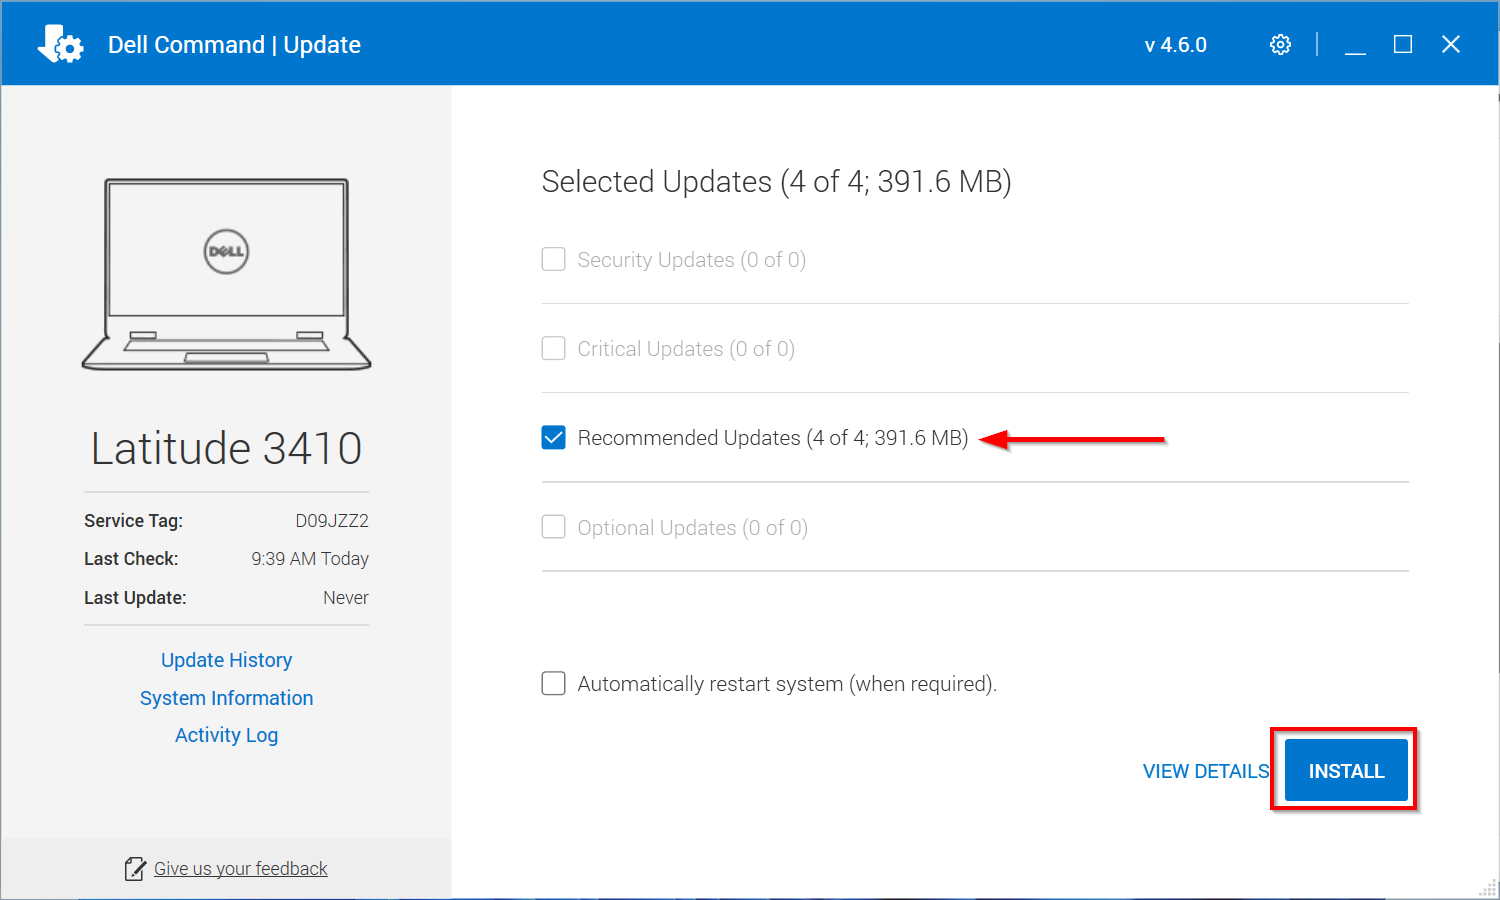Image resolution: width=1500 pixels, height=900 pixels.
Task: Close the Dell Command Update window
Action: pyautogui.click(x=1451, y=44)
